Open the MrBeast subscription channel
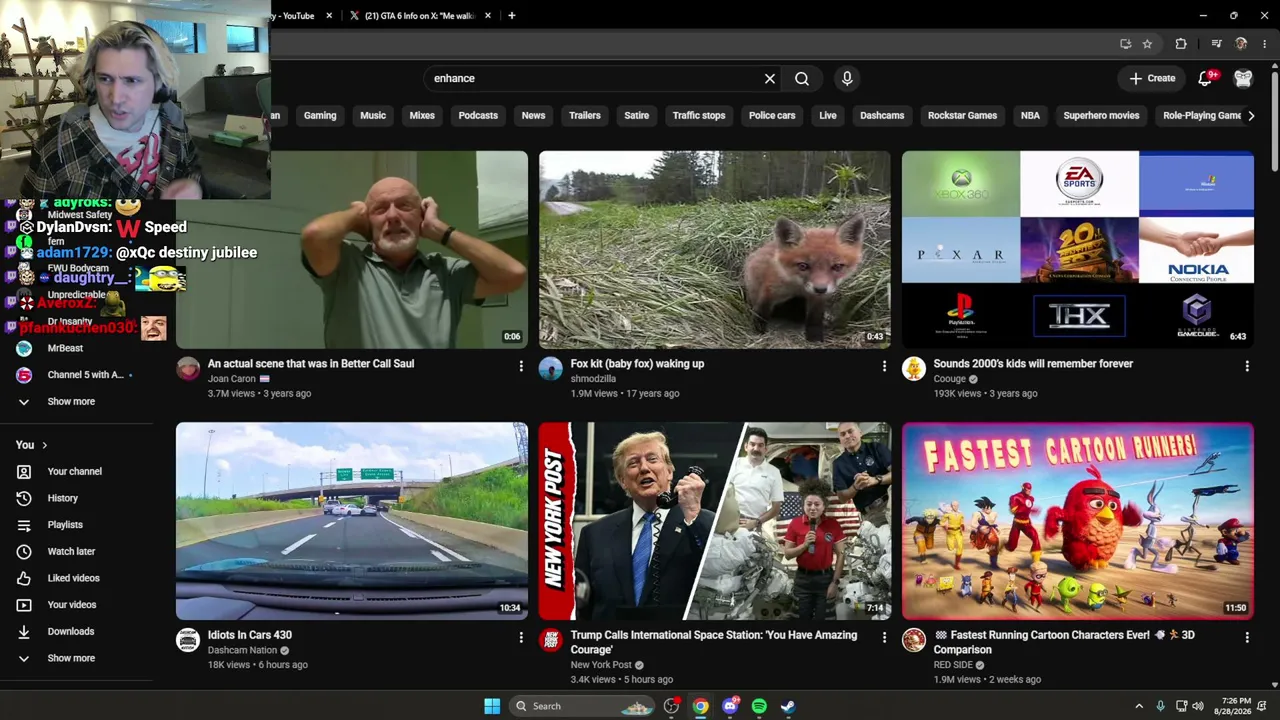Screen dimensions: 1280x720 pos(65,348)
